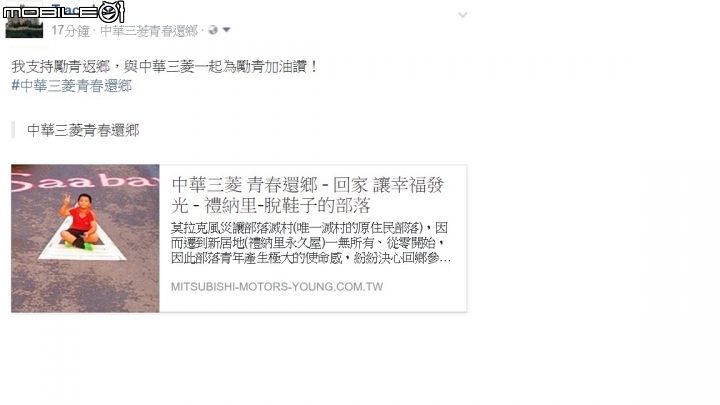The width and height of the screenshot is (720, 405).
Task: Open the 17分鐘 post timestamp
Action: pos(70,31)
